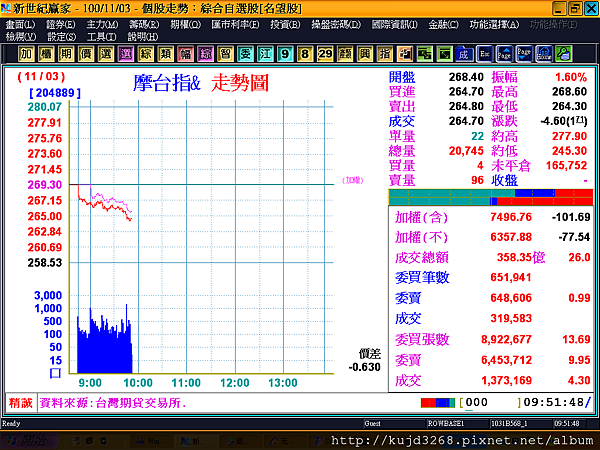Click the 加權(含) index value 7496.76
This screenshot has width=600, height=450.
pyautogui.click(x=511, y=217)
